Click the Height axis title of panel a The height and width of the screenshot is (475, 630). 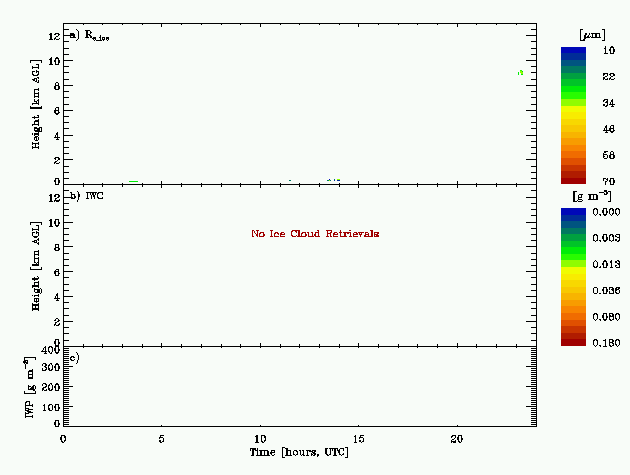[36, 104]
